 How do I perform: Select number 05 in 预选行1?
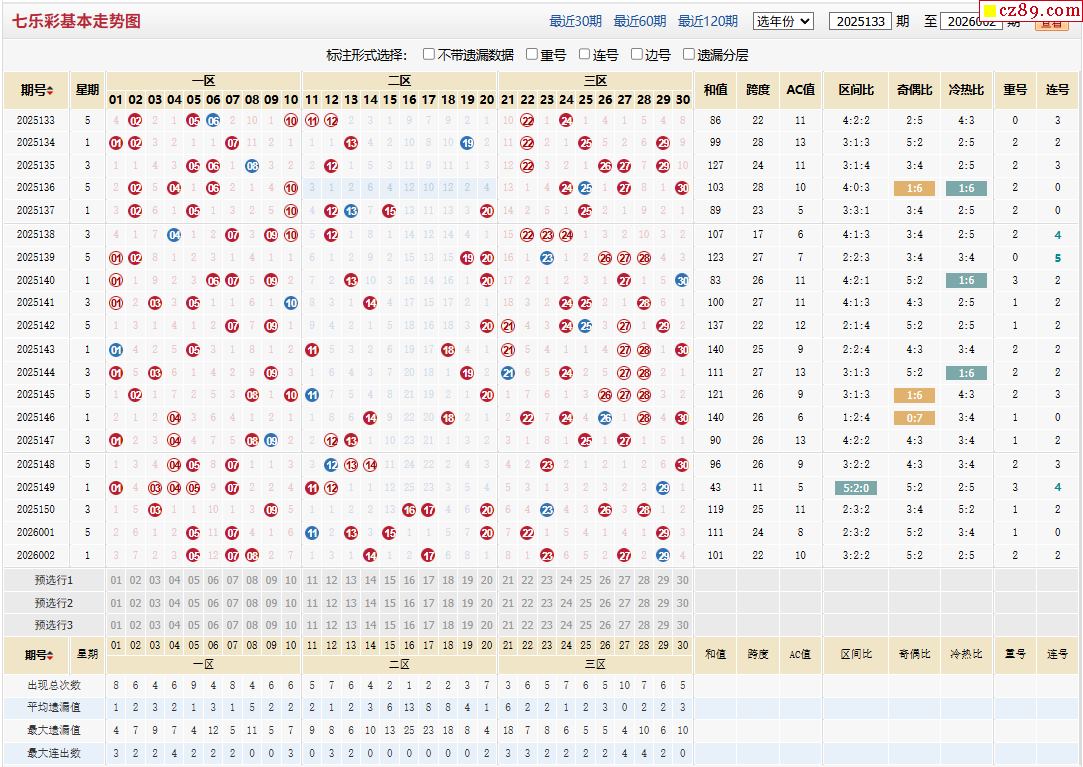point(194,580)
